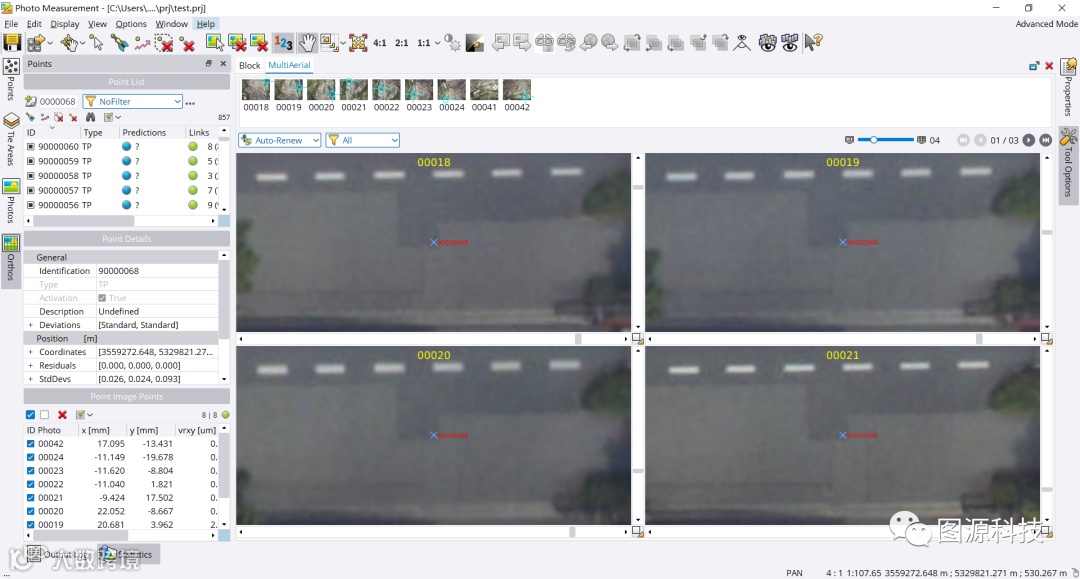Viewport: 1080px width, 579px height.
Task: Click the stereo viewpoint eye-triangle icon
Action: pyautogui.click(x=742, y=43)
